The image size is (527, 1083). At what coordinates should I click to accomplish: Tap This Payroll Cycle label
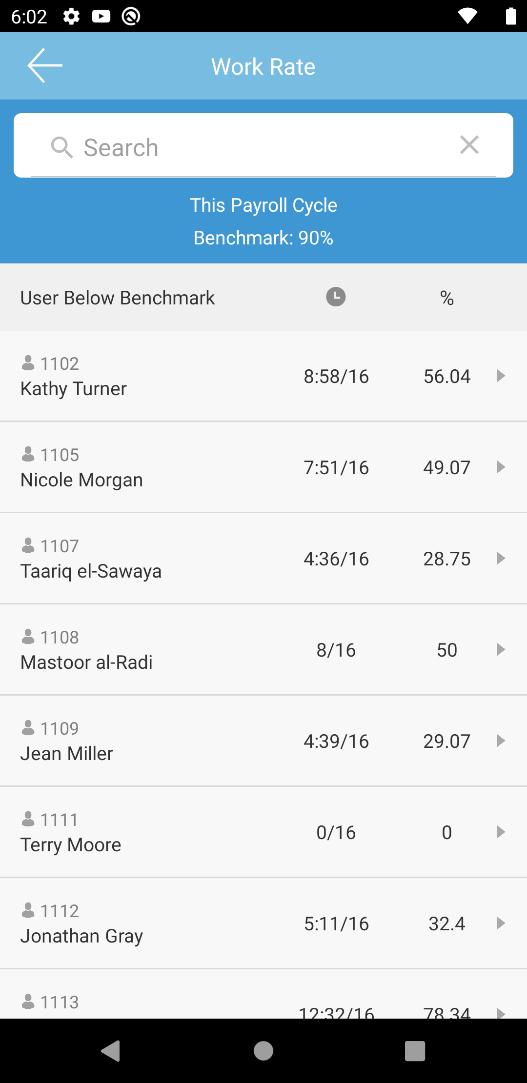264,205
